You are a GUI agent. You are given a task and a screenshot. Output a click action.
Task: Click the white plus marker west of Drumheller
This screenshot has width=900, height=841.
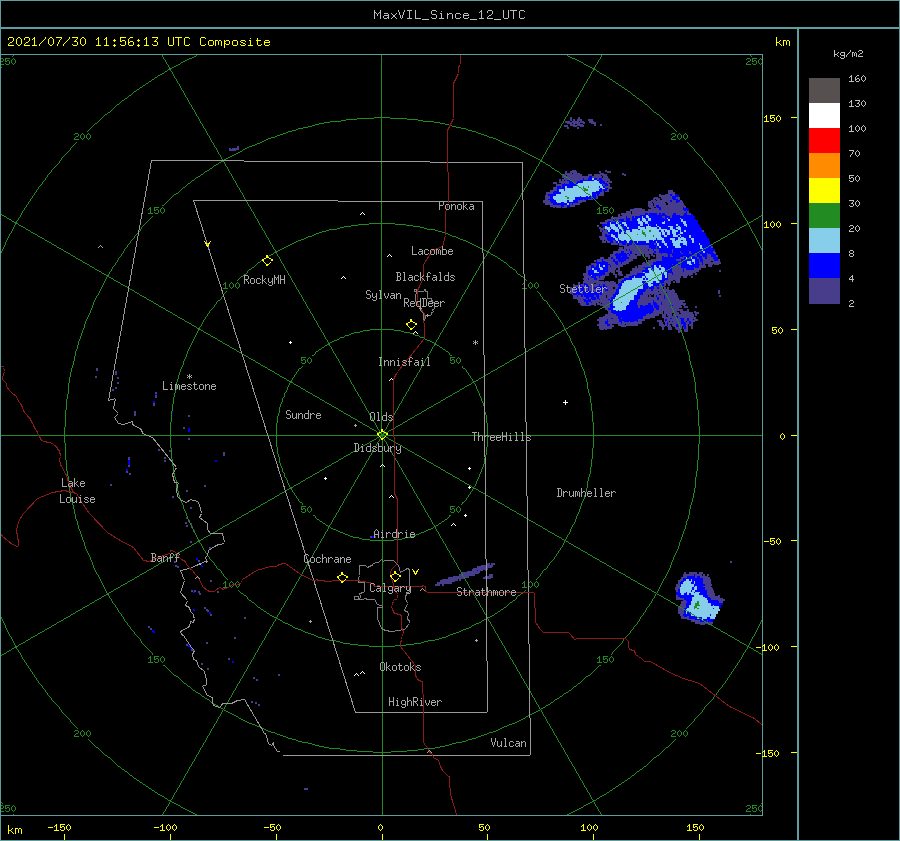[565, 402]
